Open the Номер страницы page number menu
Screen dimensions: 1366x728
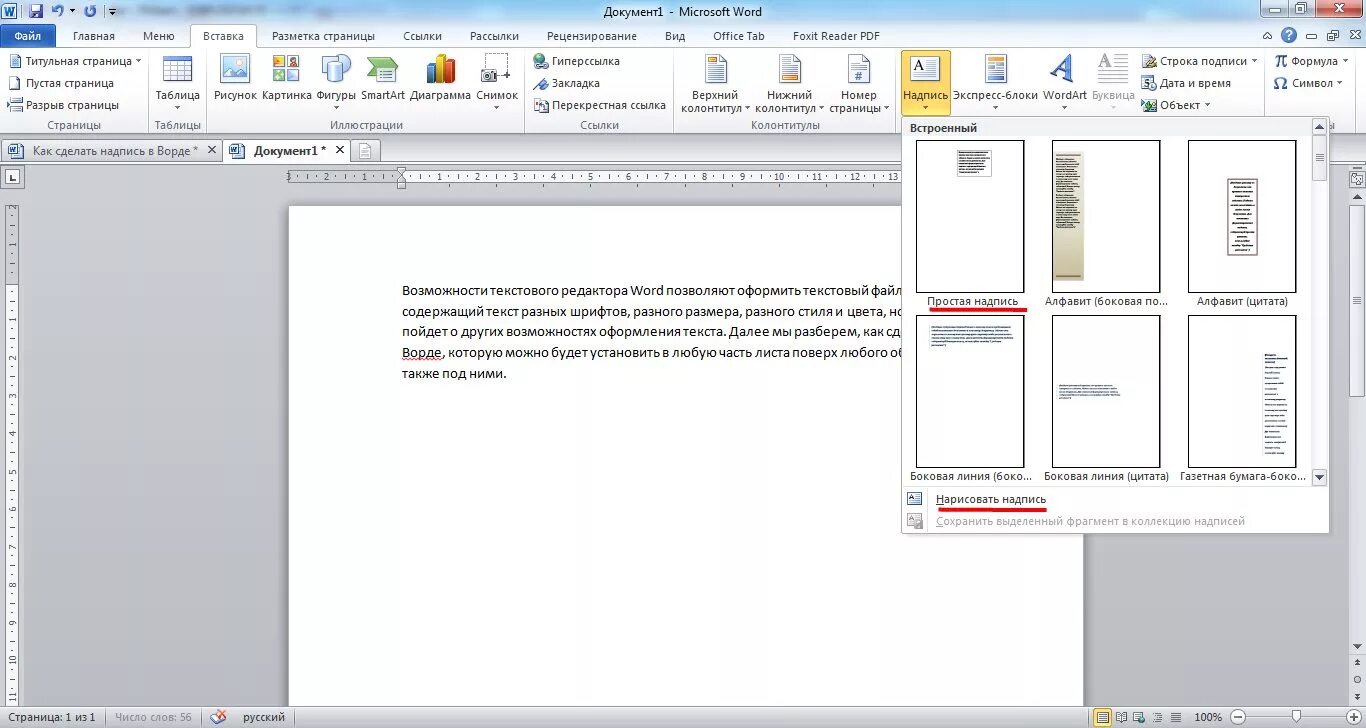point(858,85)
